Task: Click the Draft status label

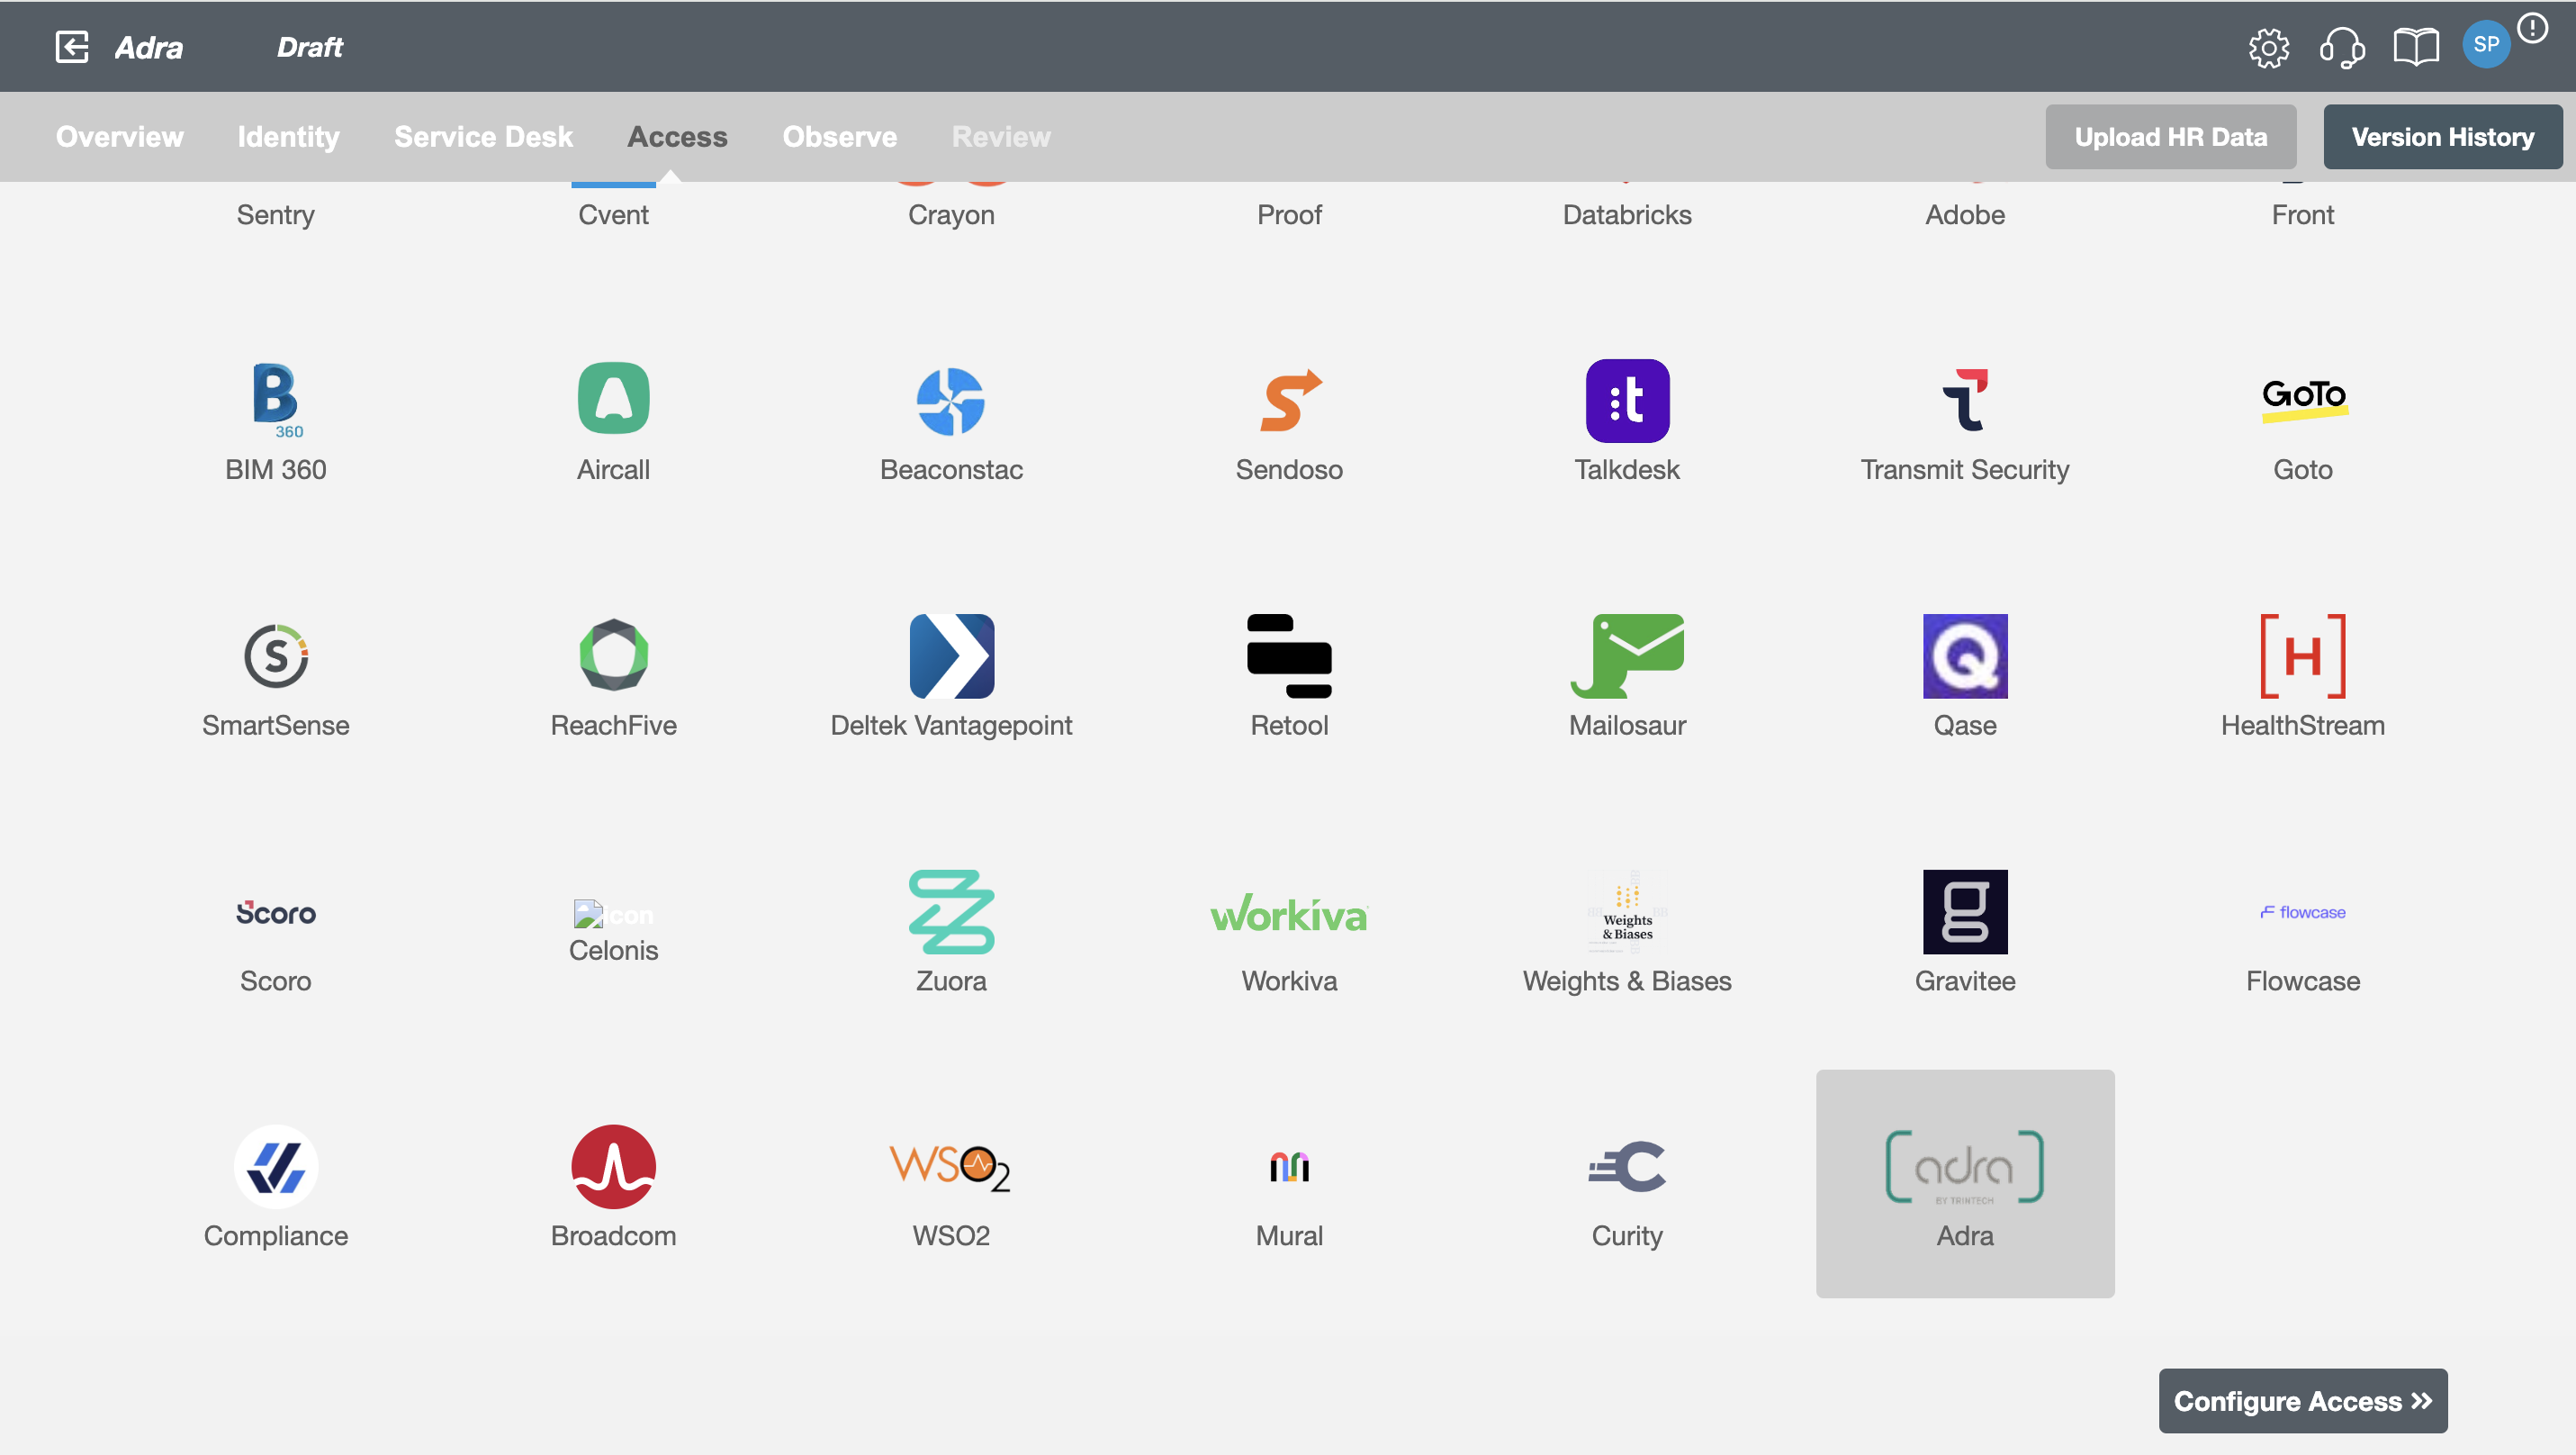Action: tap(309, 47)
